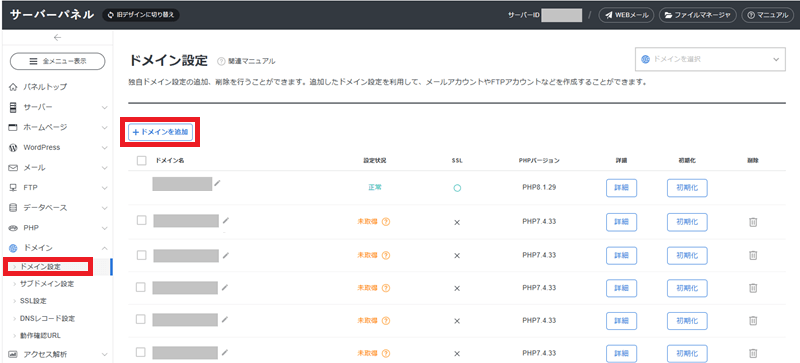Click 初期化 button in the PHP8.1.29 row
Screen dimensions: 800x363
click(687, 188)
